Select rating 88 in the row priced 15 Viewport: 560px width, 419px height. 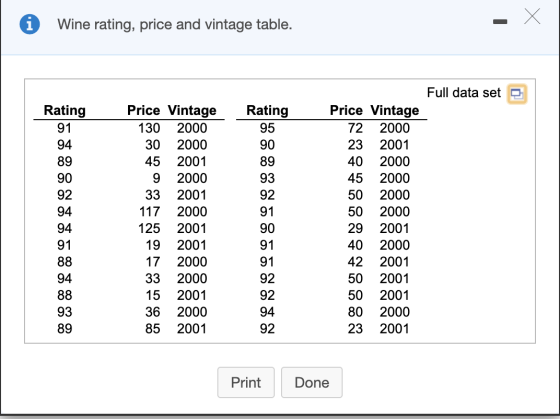tap(64, 295)
